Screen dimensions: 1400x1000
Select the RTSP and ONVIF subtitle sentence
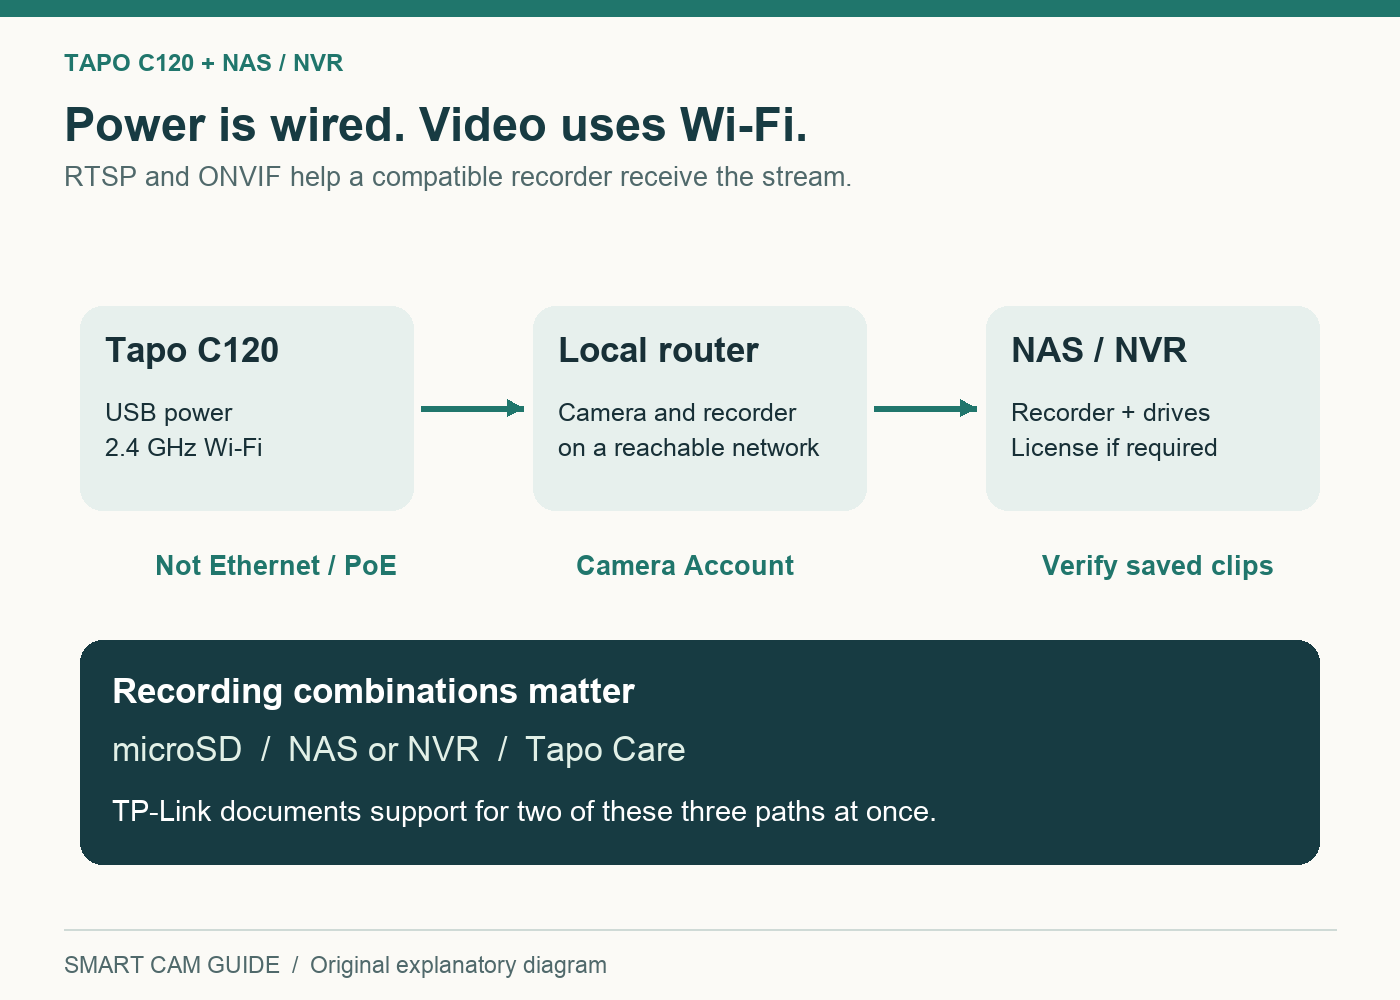(x=458, y=177)
